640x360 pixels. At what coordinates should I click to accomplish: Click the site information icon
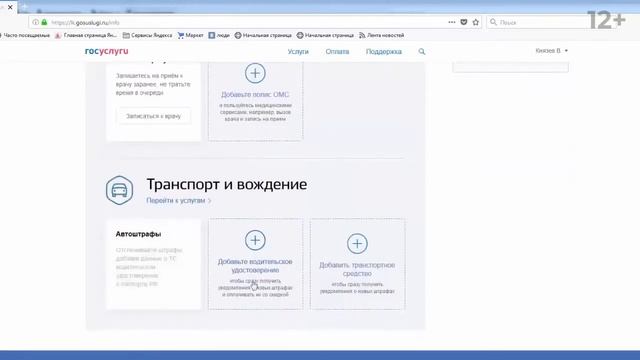pyautogui.click(x=36, y=22)
